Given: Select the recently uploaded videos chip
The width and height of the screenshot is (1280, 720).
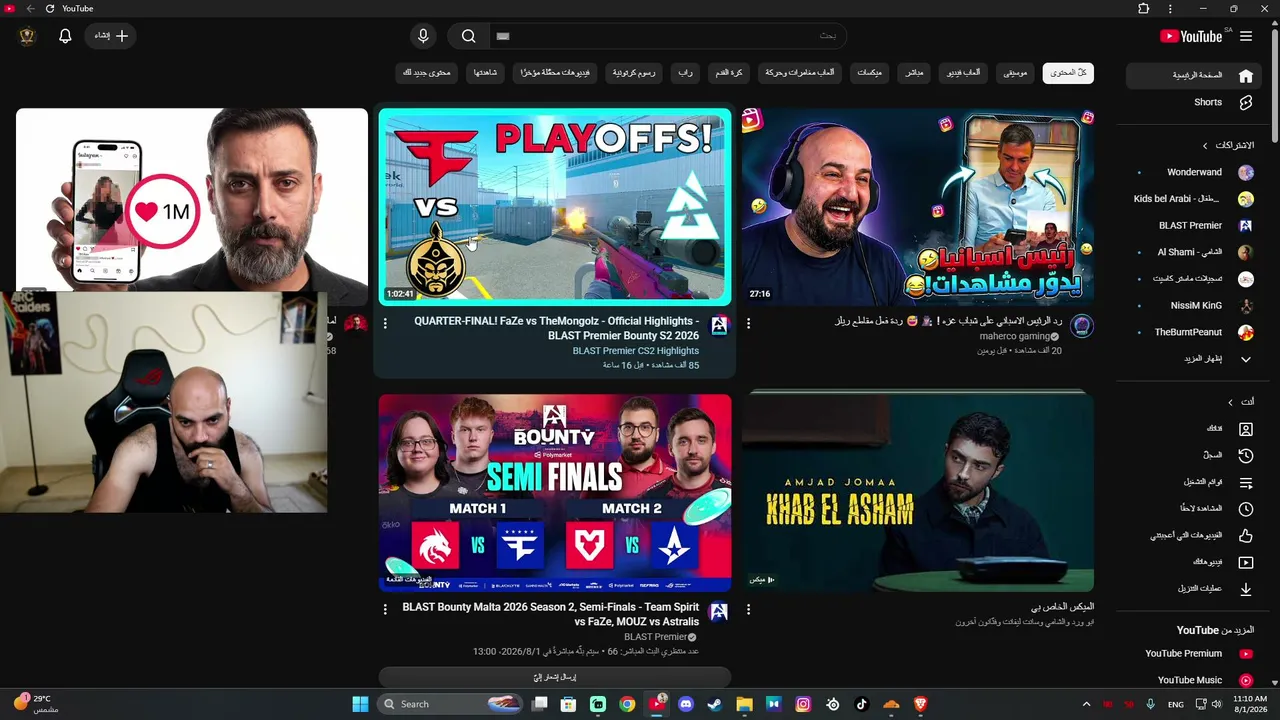Looking at the screenshot, I should pos(556,73).
